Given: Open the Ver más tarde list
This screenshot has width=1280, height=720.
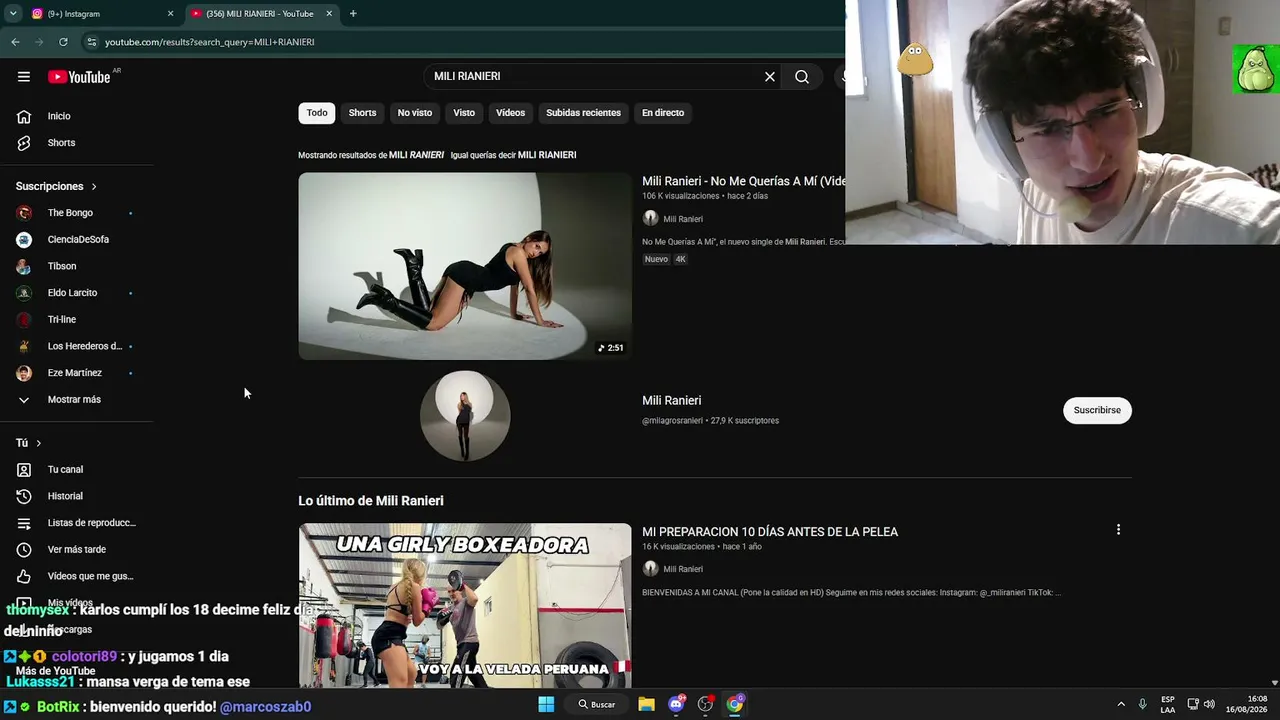Looking at the screenshot, I should point(78,550).
